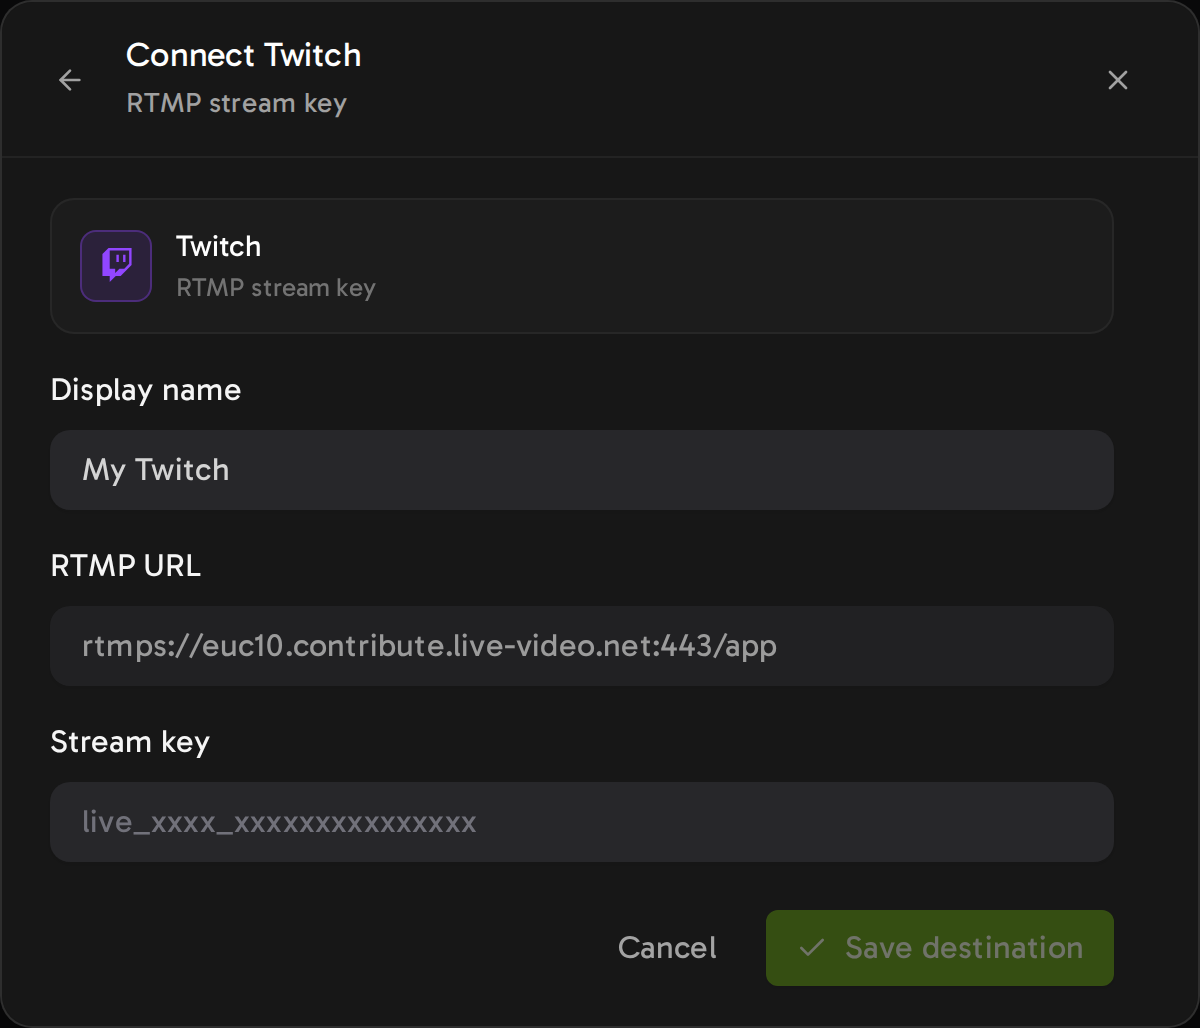Click 'RTMP stream key' subtitle under the title
The image size is (1200, 1028).
pyautogui.click(x=236, y=103)
